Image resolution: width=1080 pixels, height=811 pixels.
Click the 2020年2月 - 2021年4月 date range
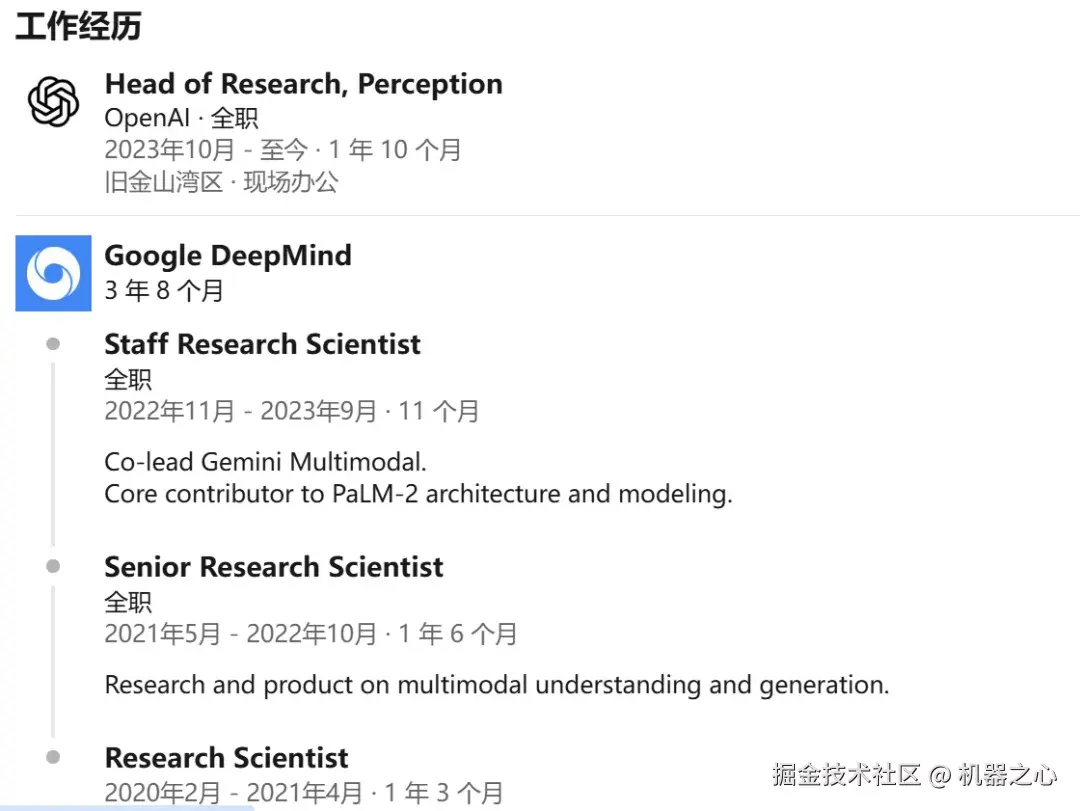tap(304, 791)
